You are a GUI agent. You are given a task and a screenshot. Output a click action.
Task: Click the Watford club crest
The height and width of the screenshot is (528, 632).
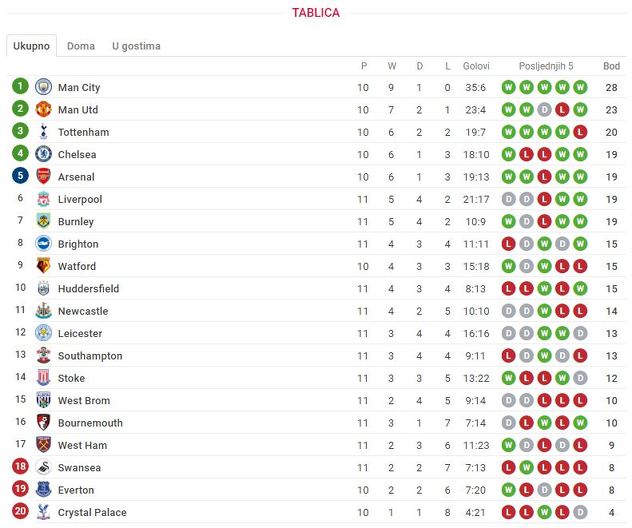pos(43,266)
